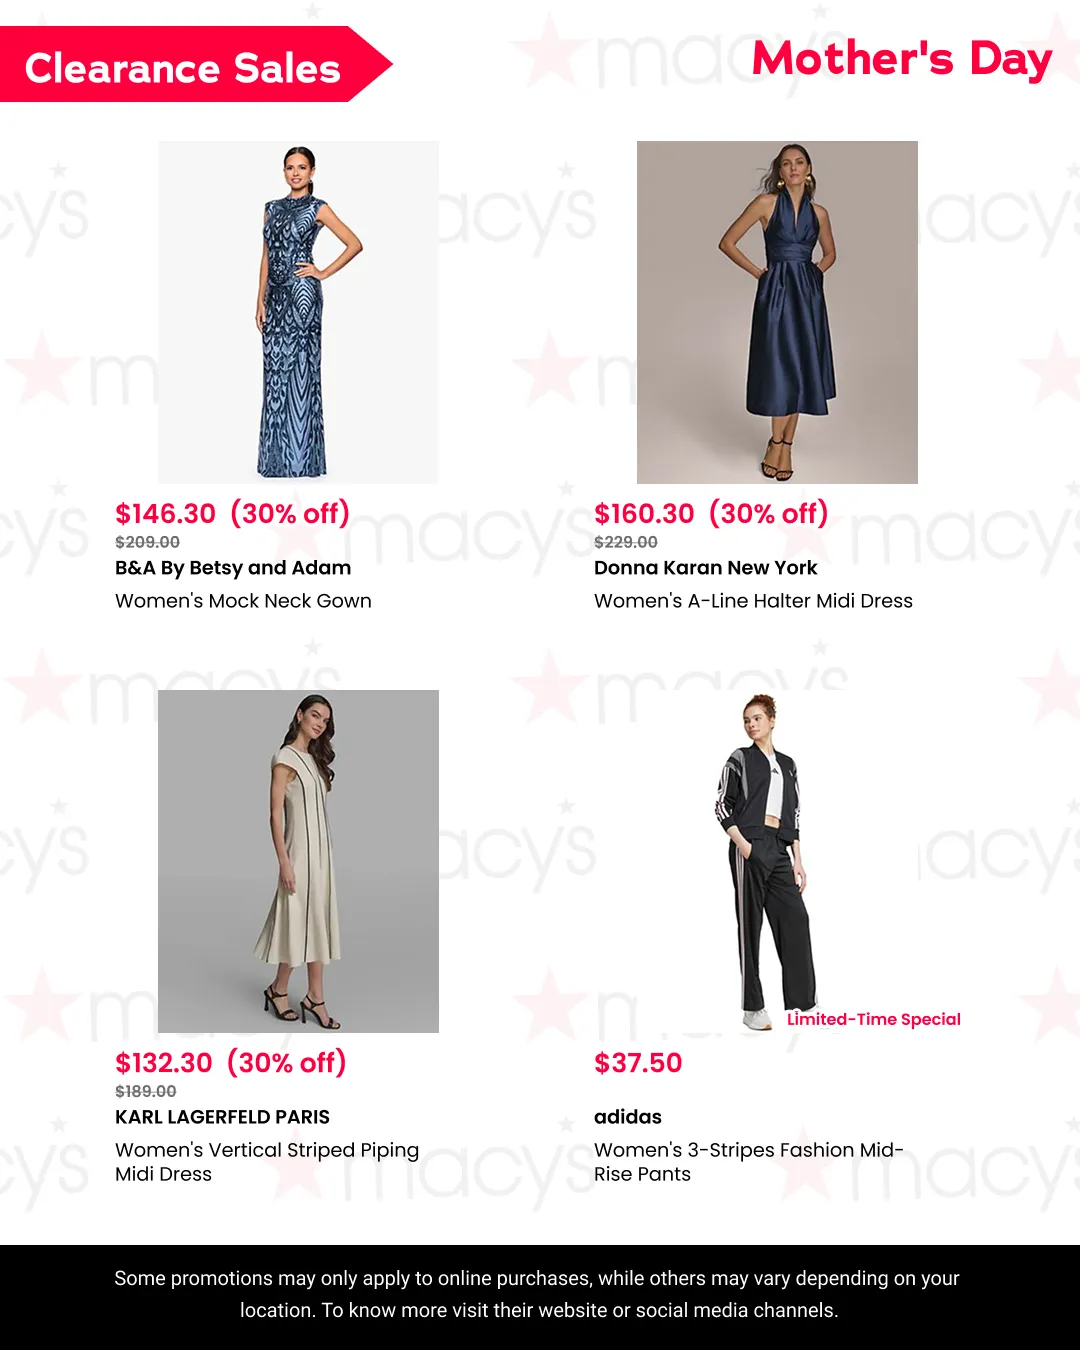Image resolution: width=1080 pixels, height=1350 pixels.
Task: Click the Women's A-Line Halter Midi Dress title
Action: click(753, 601)
